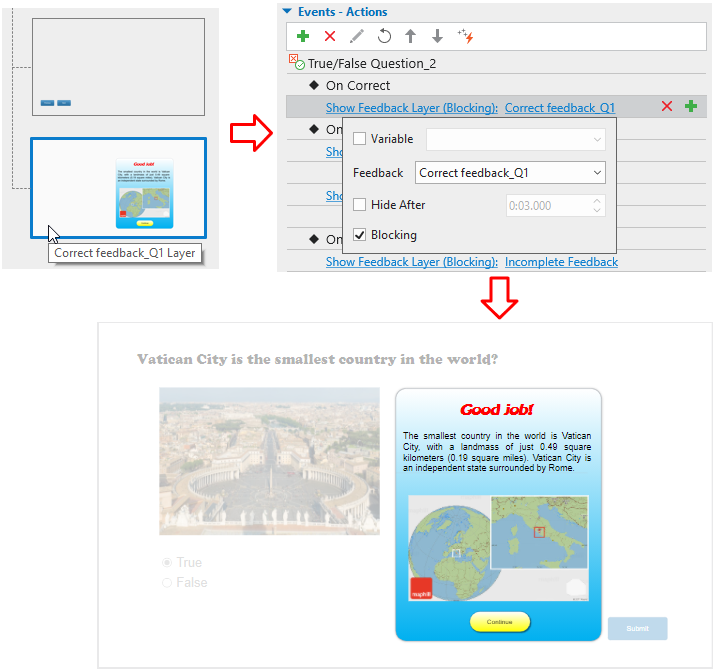Open the Variable dropdown list
The height and width of the screenshot is (670, 713).
click(x=515, y=139)
